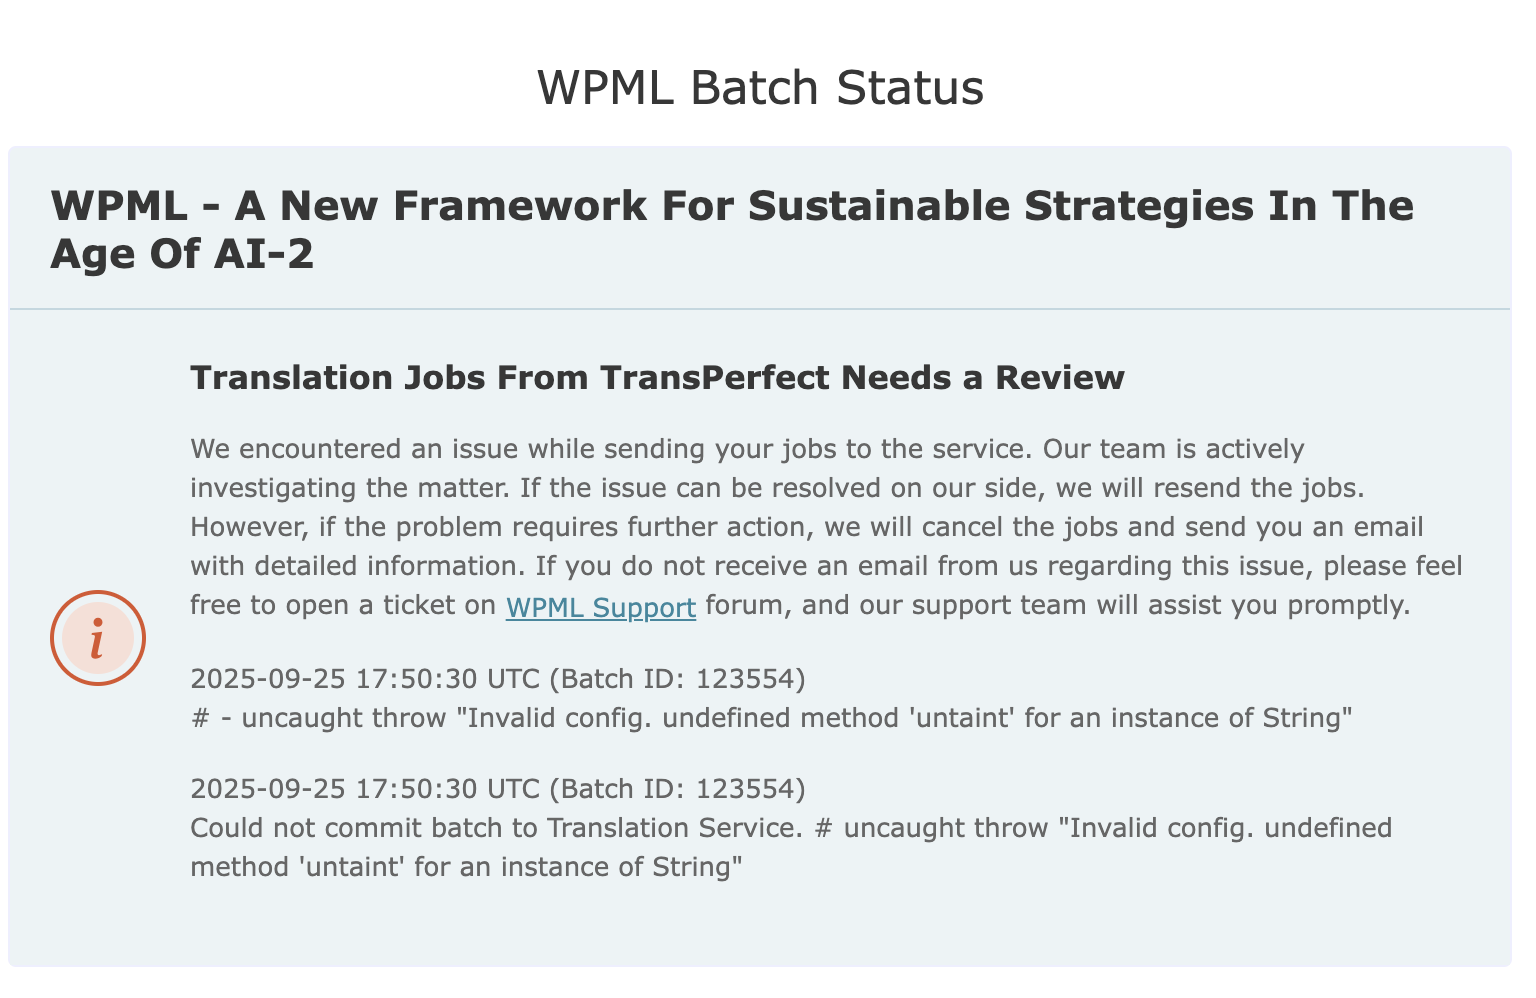Open the WPML Support forum link
1536x998 pixels.
600,607
